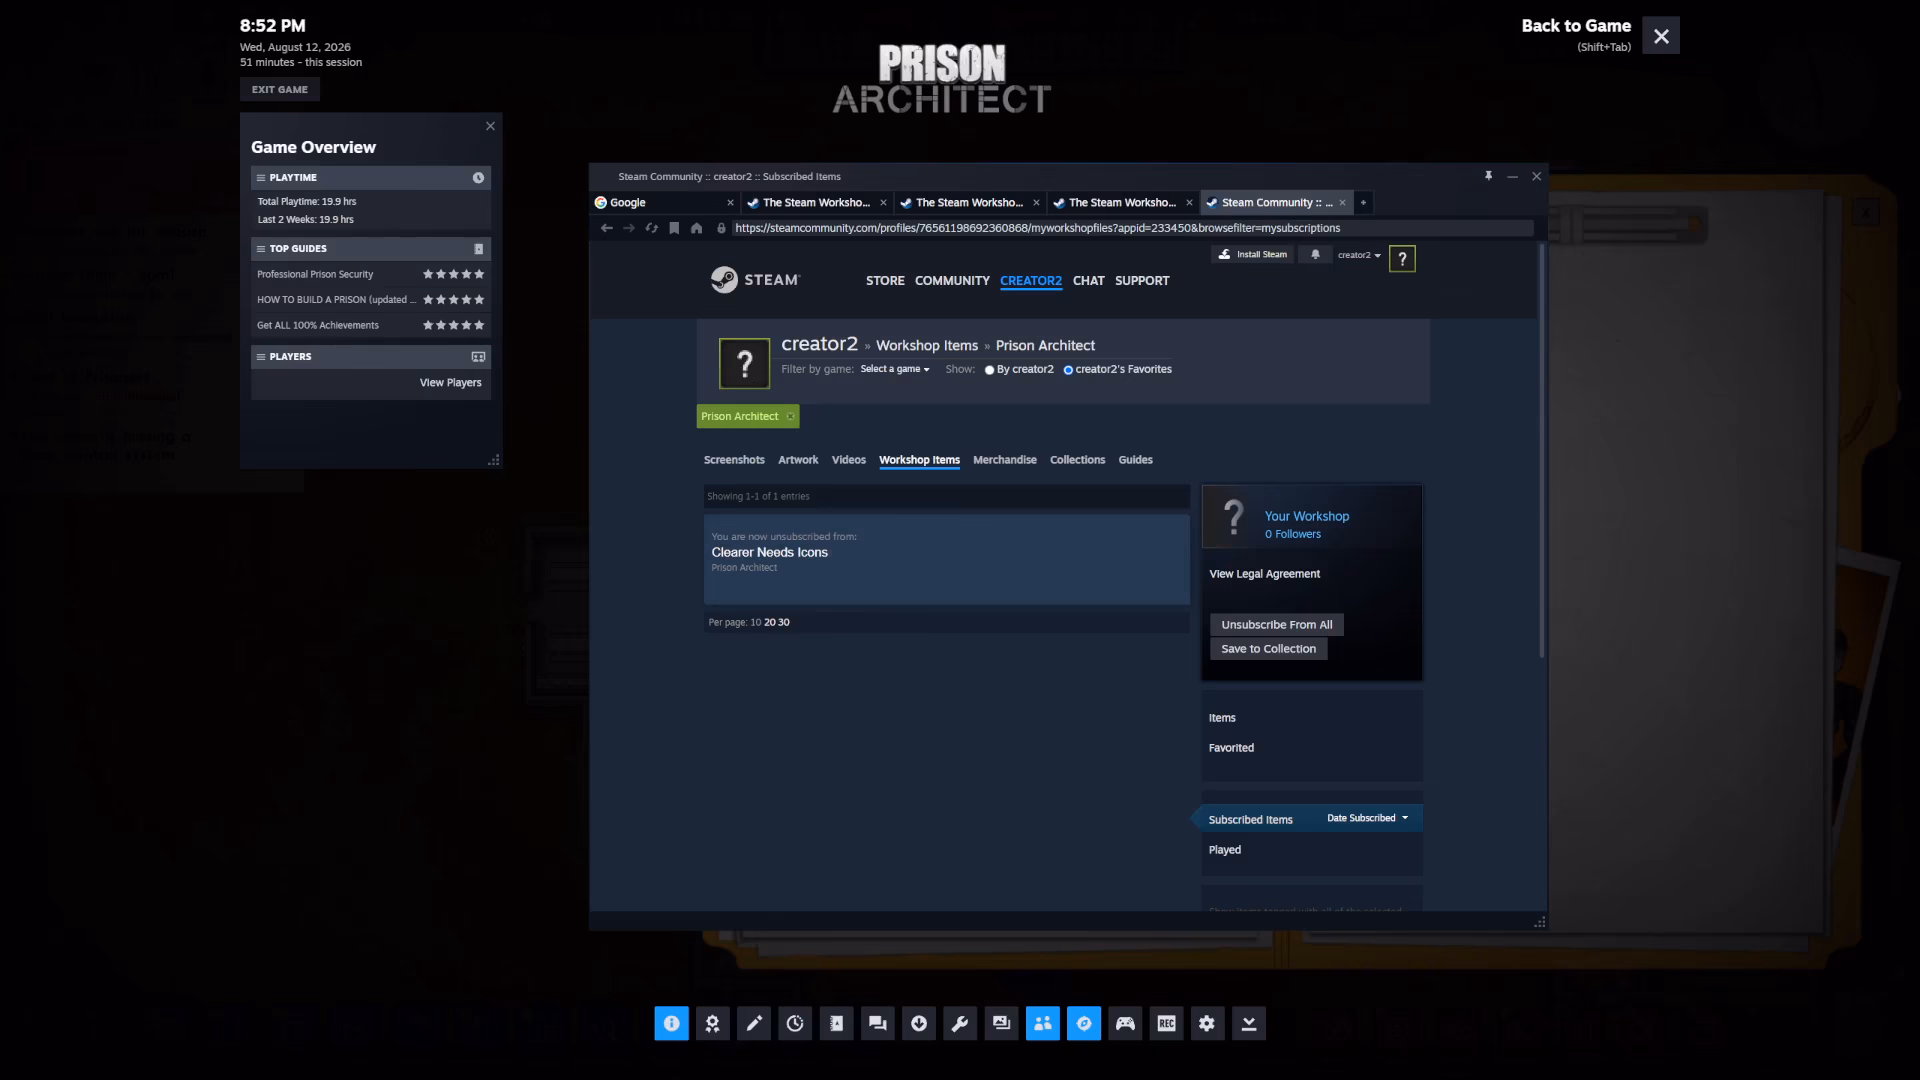The image size is (1920, 1080).
Task: Open the 'Date Subscribed' sort dropdown
Action: coord(1367,818)
